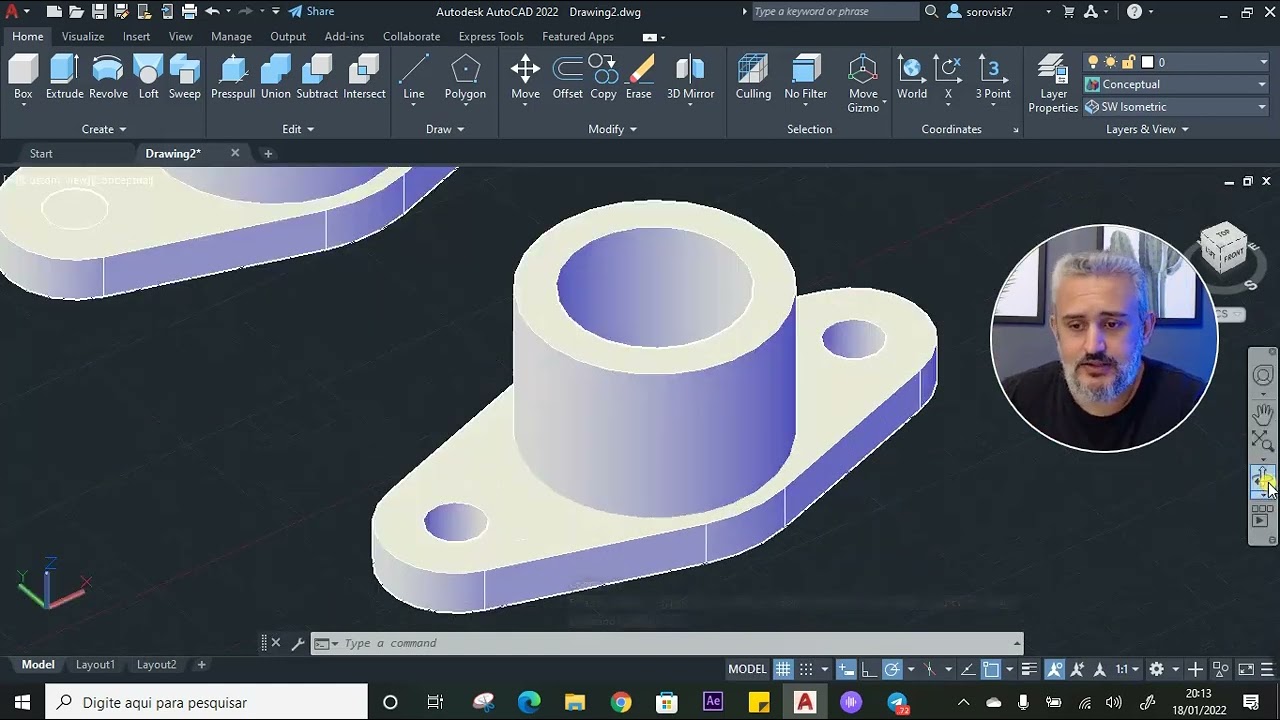Screen dimensions: 1280x720
Task: Click the X axis rotate UCS tool
Action: click(948, 78)
